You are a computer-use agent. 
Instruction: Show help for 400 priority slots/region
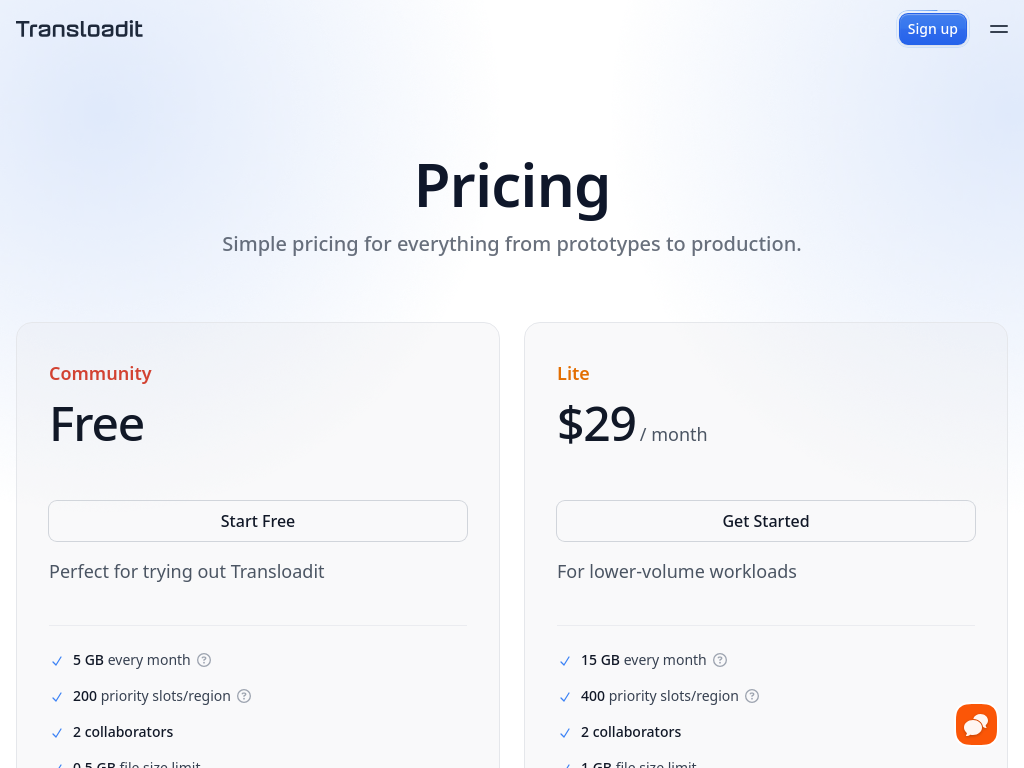point(752,696)
